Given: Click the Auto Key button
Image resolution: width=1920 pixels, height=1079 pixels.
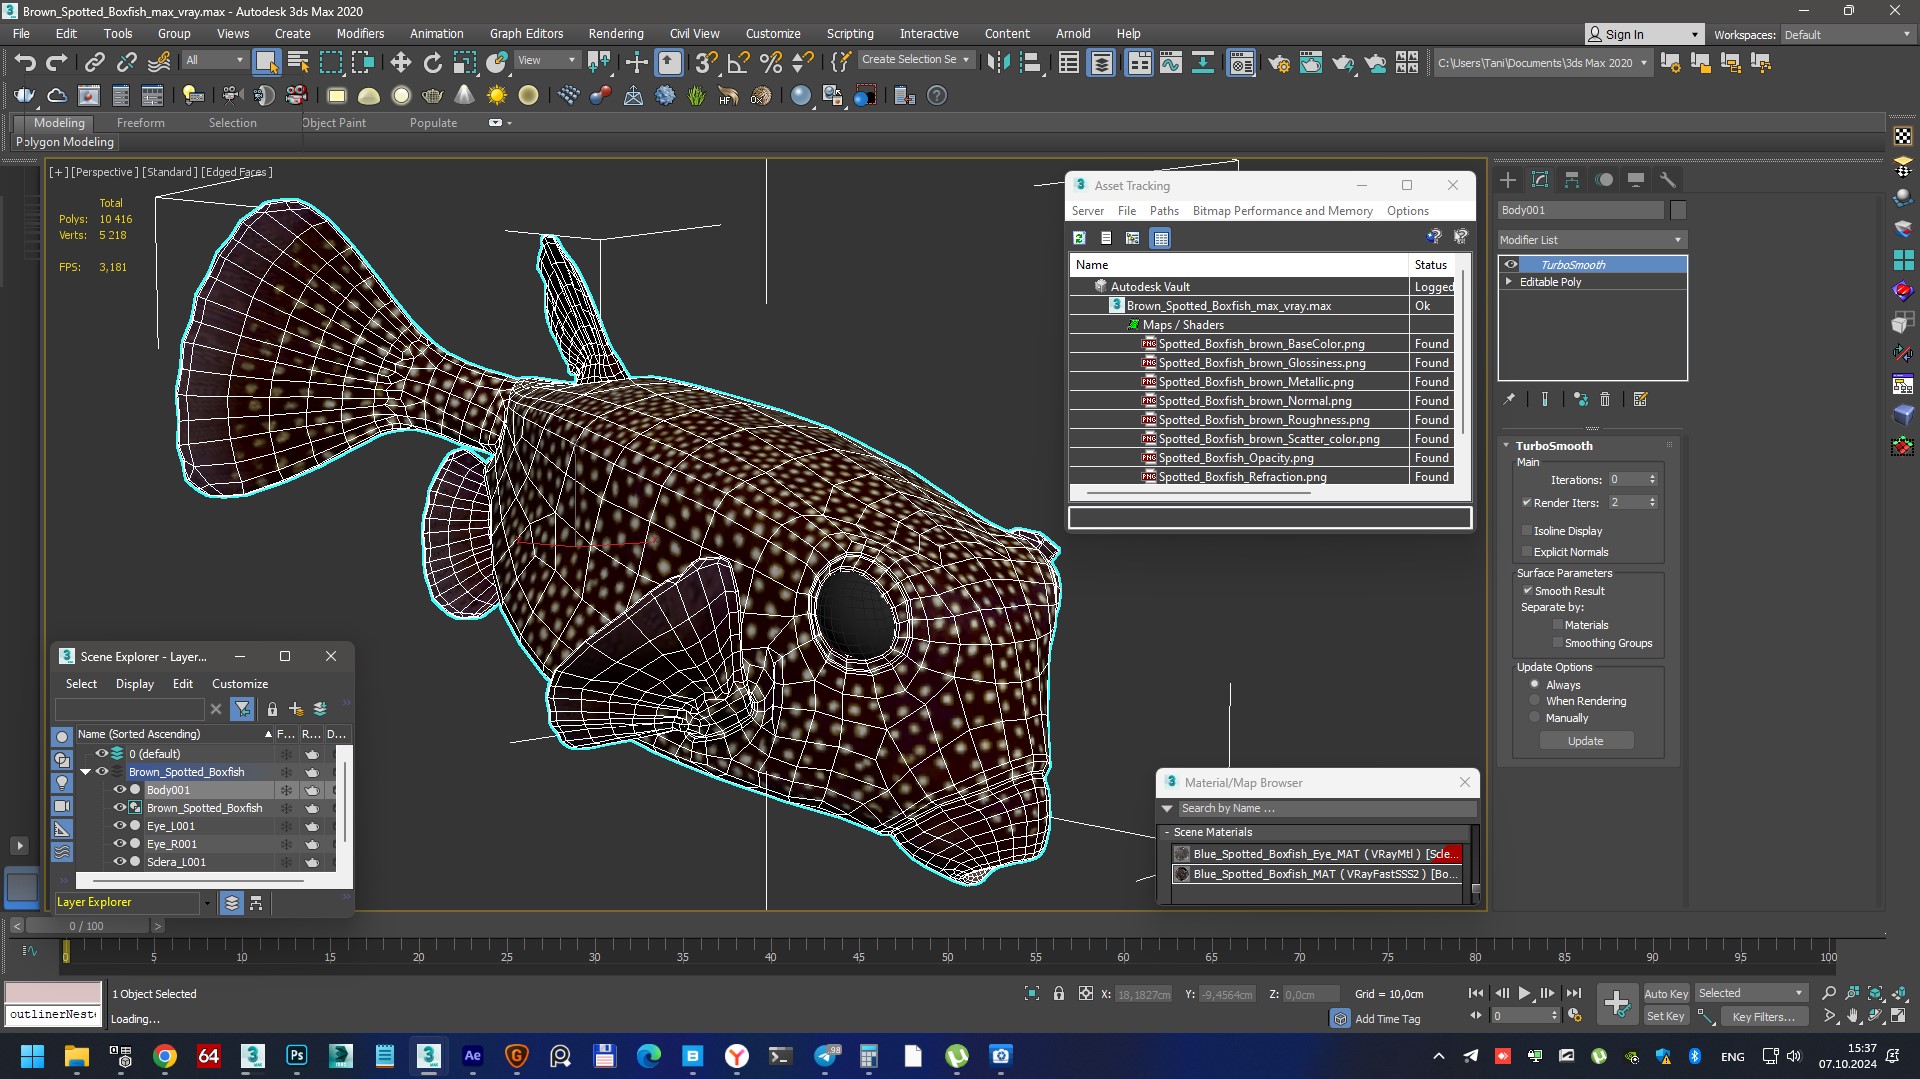Looking at the screenshot, I should click(x=1666, y=993).
